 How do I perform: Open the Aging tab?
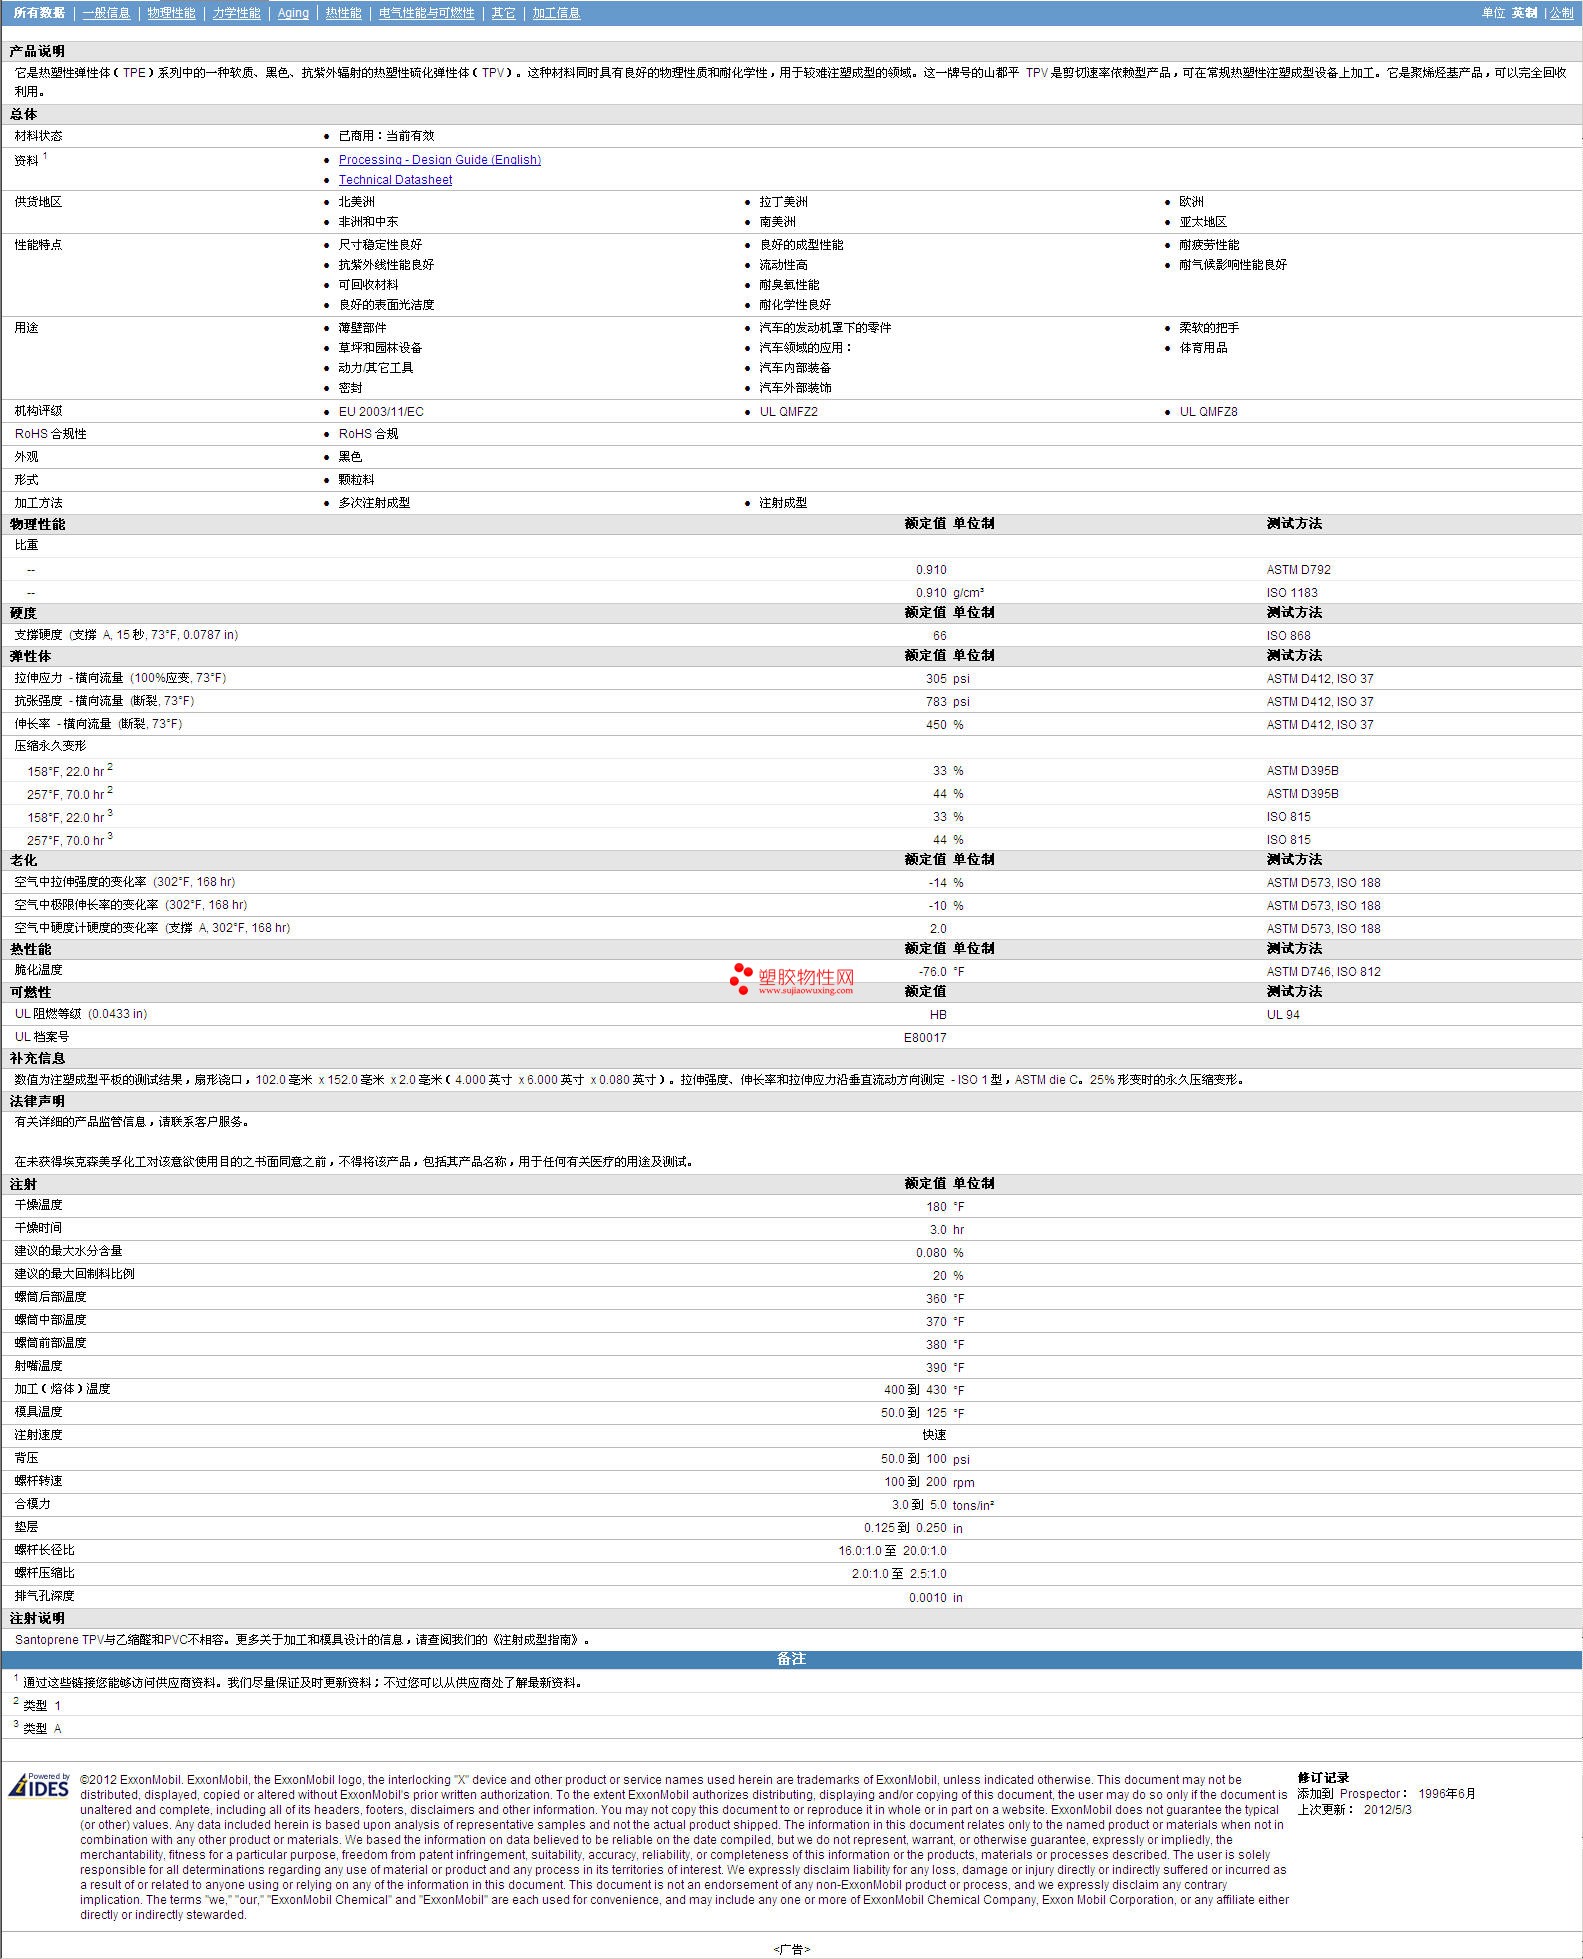coord(293,13)
